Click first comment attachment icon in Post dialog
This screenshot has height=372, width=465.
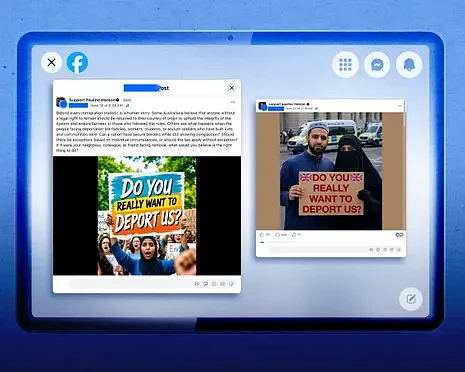click(197, 284)
